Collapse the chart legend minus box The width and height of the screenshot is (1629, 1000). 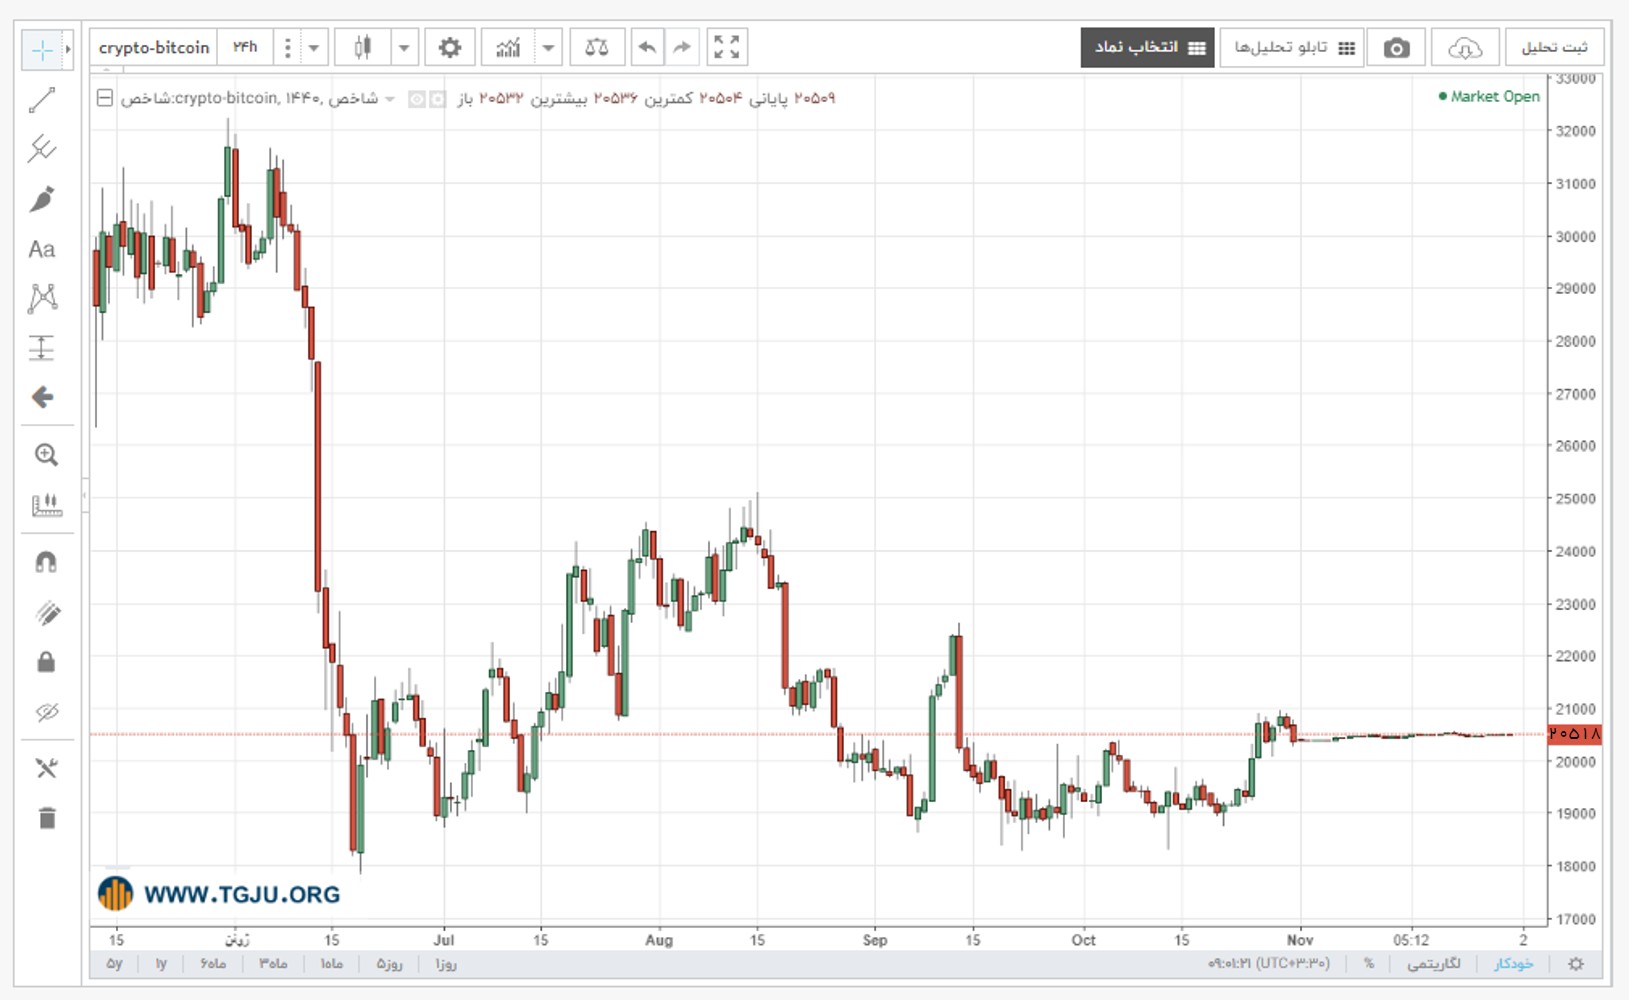(x=105, y=98)
